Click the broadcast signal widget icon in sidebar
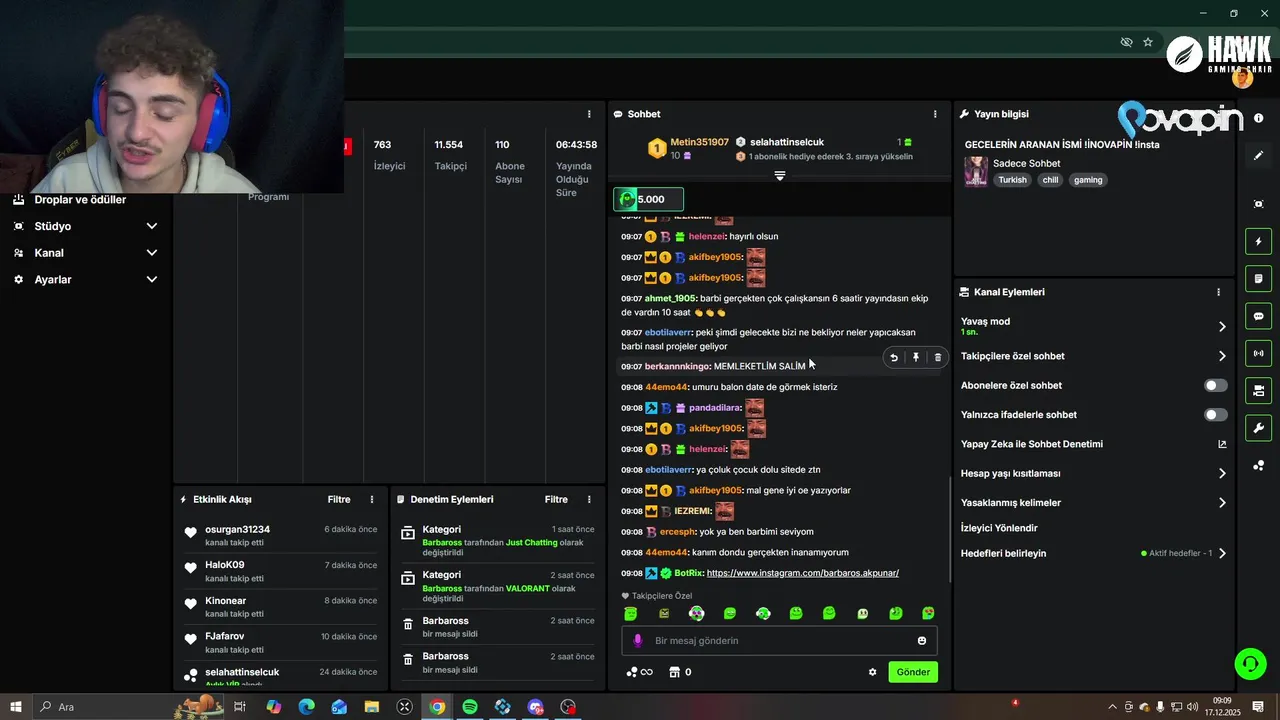 pos(1258,353)
